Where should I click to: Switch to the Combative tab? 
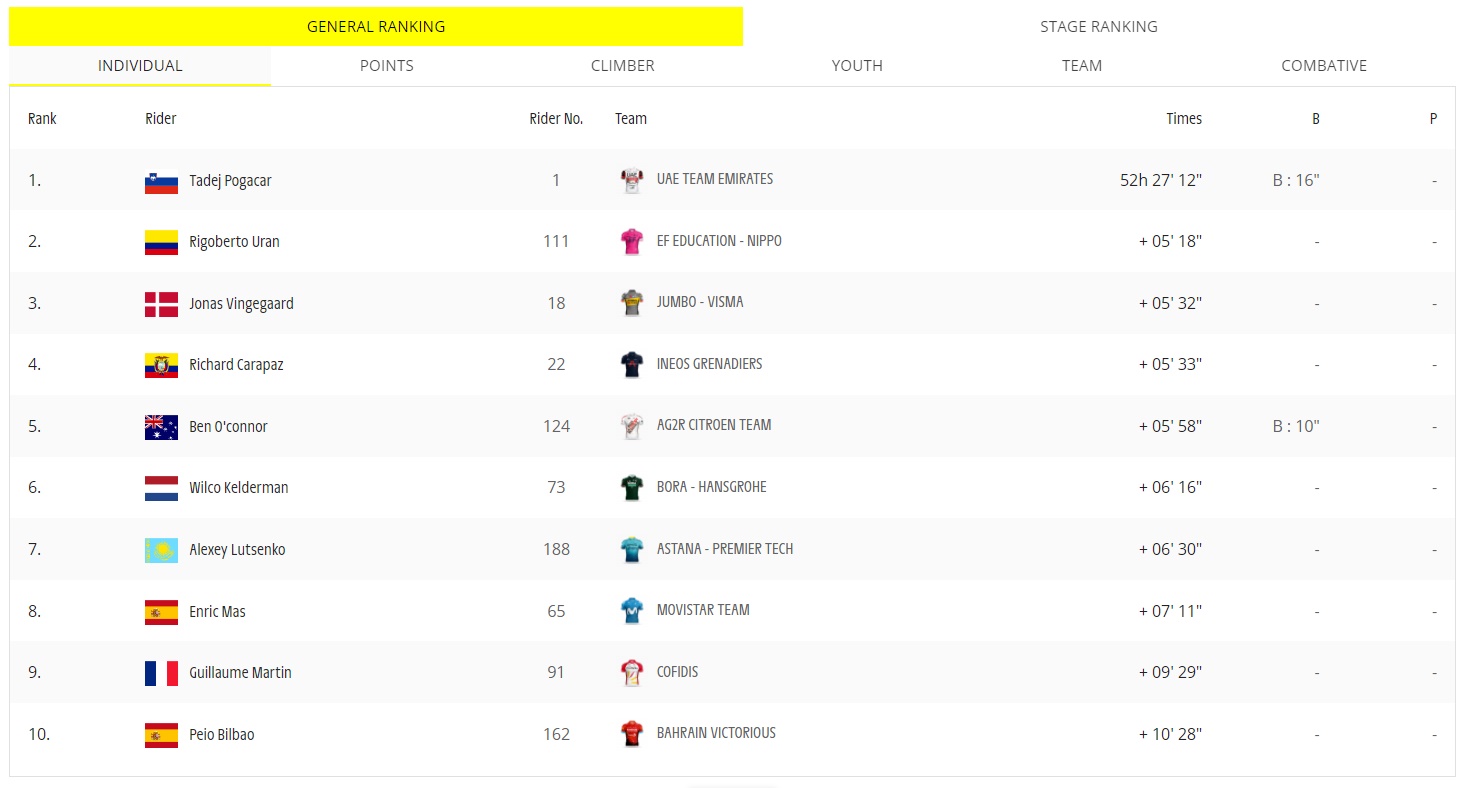(x=1324, y=66)
